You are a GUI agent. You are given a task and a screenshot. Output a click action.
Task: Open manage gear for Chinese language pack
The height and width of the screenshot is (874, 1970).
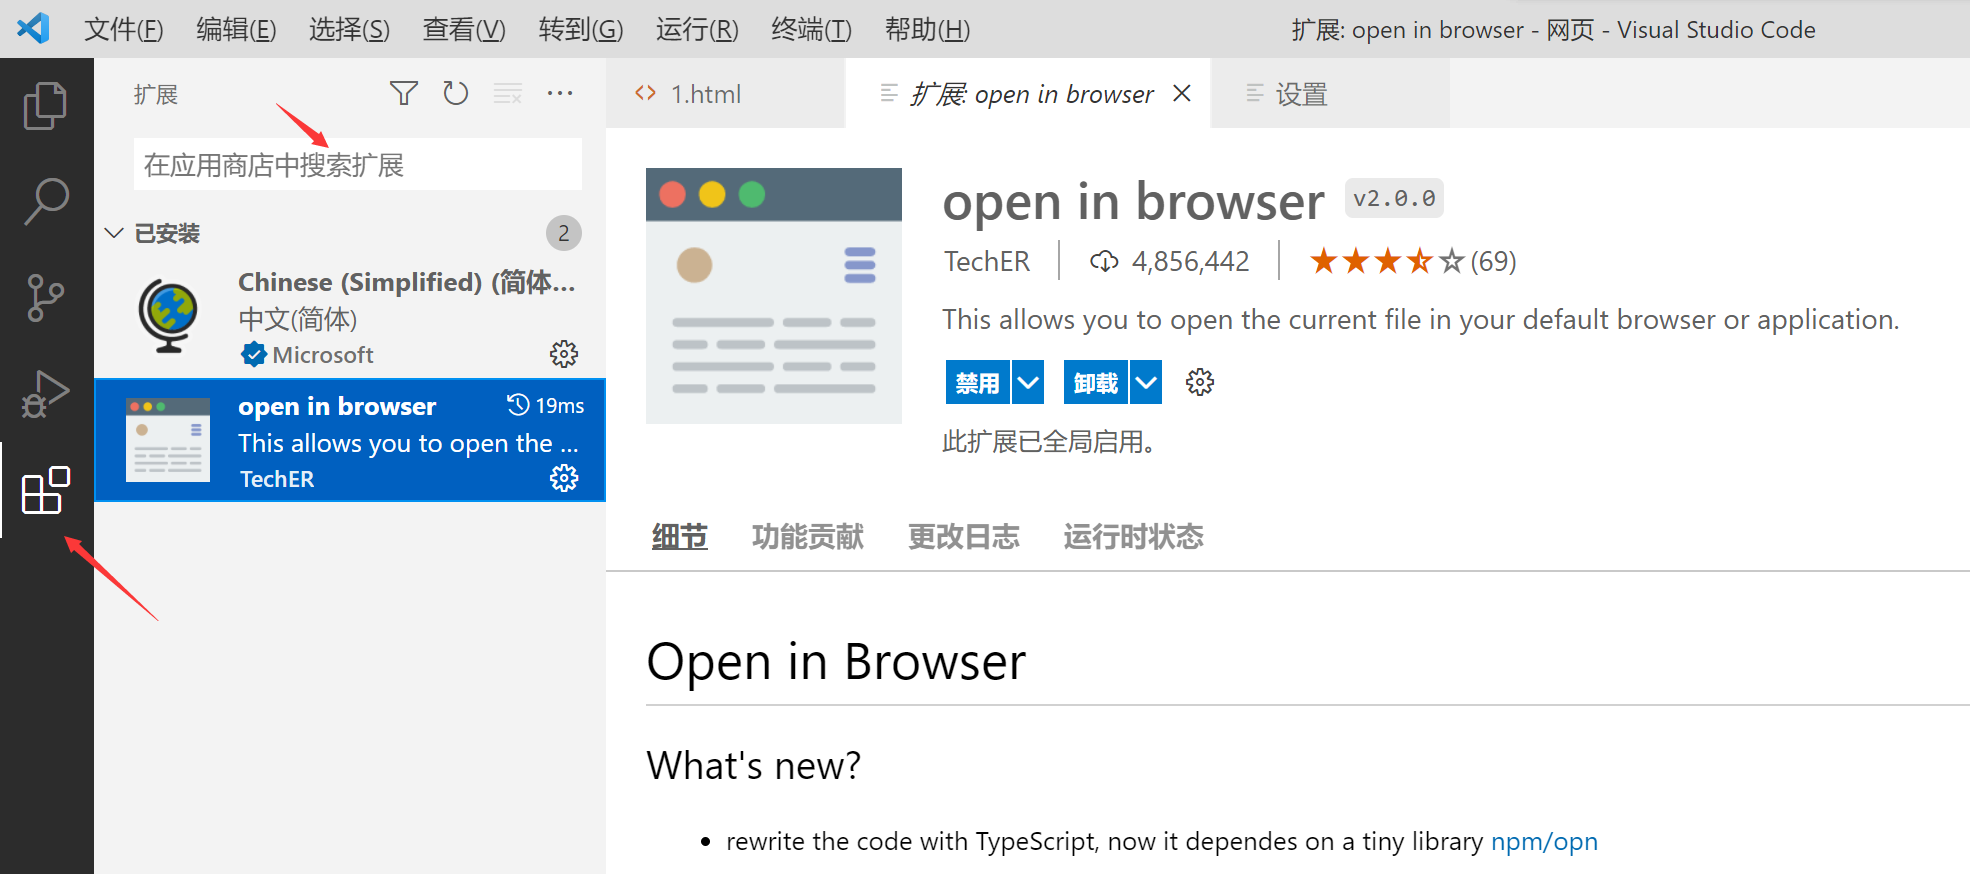pyautogui.click(x=564, y=354)
